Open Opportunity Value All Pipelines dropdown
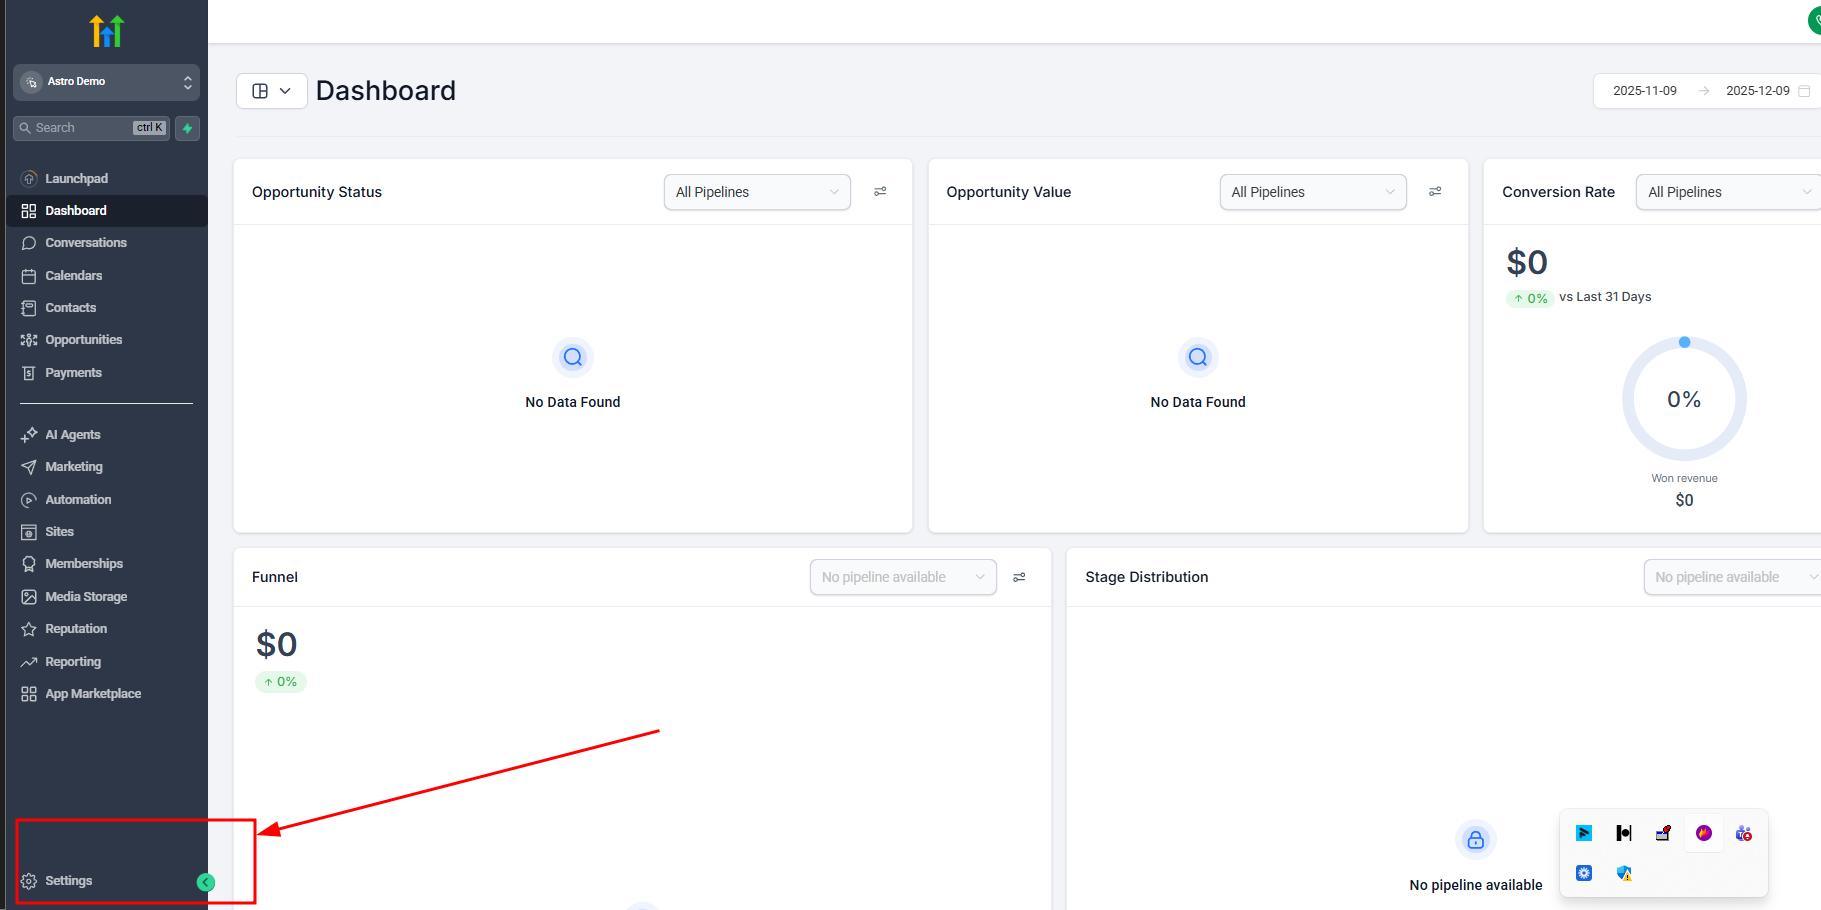This screenshot has width=1821, height=910. coord(1312,192)
